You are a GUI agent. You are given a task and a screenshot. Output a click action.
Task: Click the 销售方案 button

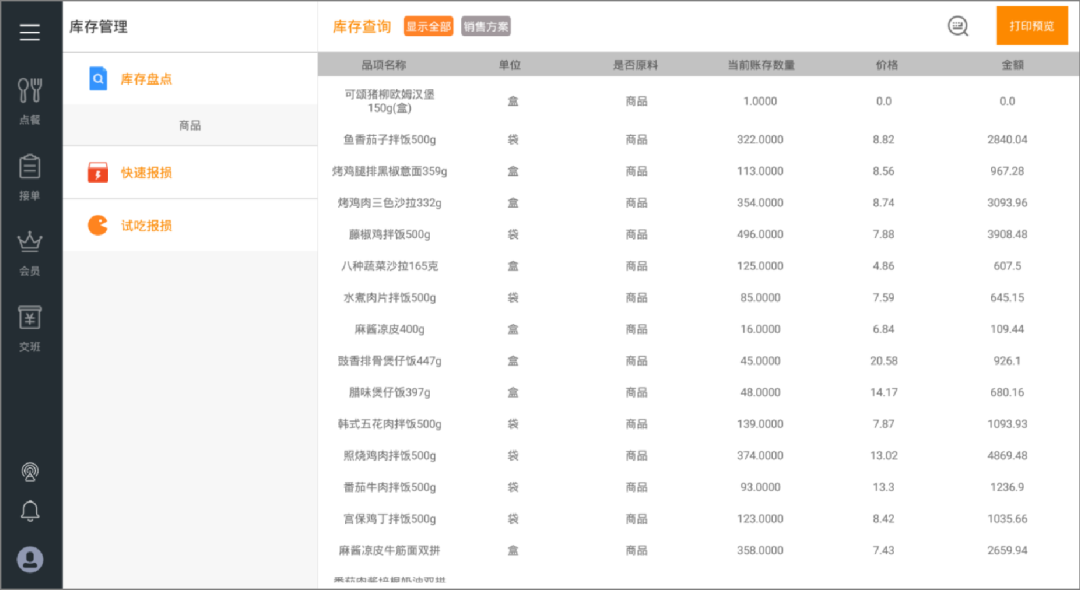pyautogui.click(x=486, y=26)
